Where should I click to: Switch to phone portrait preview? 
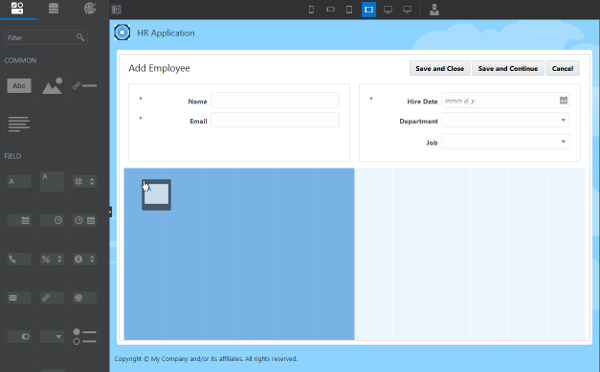(311, 10)
